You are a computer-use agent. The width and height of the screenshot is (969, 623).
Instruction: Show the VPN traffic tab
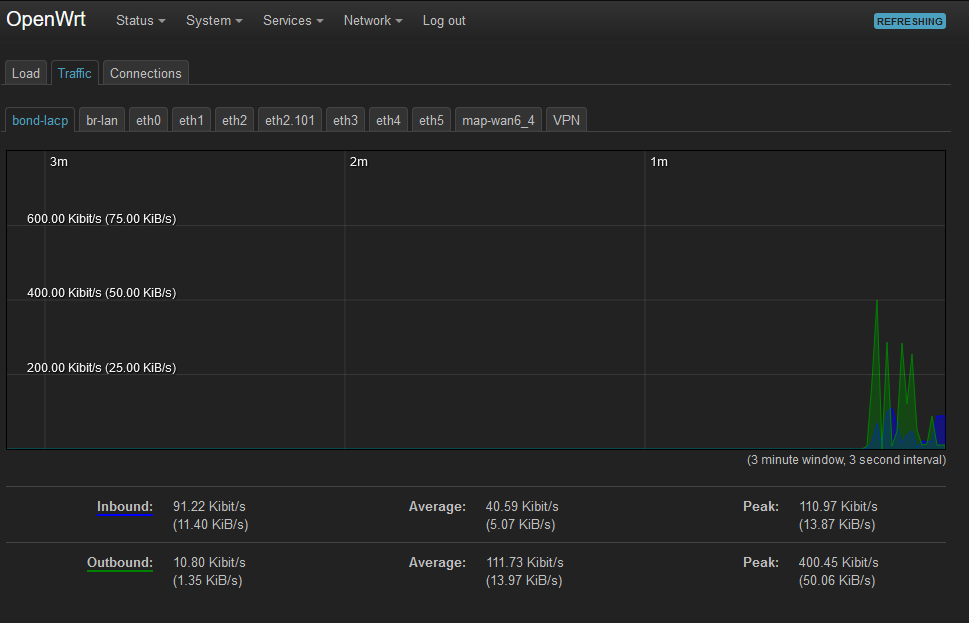[x=566, y=120]
